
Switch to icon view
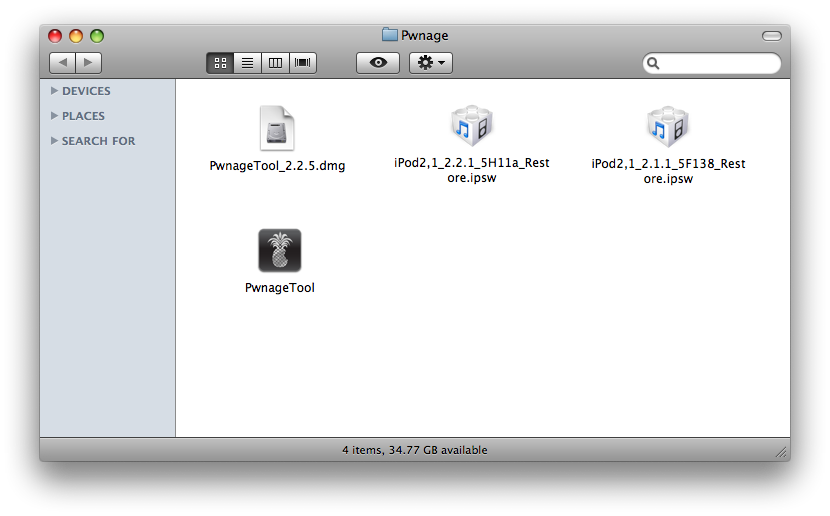[220, 63]
